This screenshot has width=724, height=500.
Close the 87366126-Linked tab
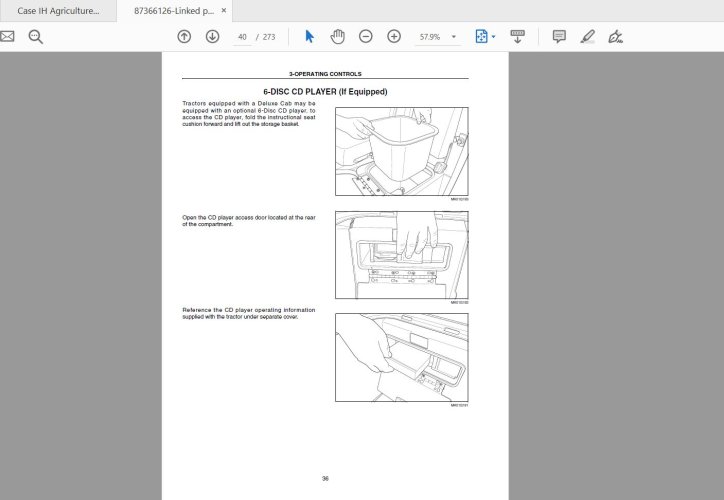tap(224, 10)
